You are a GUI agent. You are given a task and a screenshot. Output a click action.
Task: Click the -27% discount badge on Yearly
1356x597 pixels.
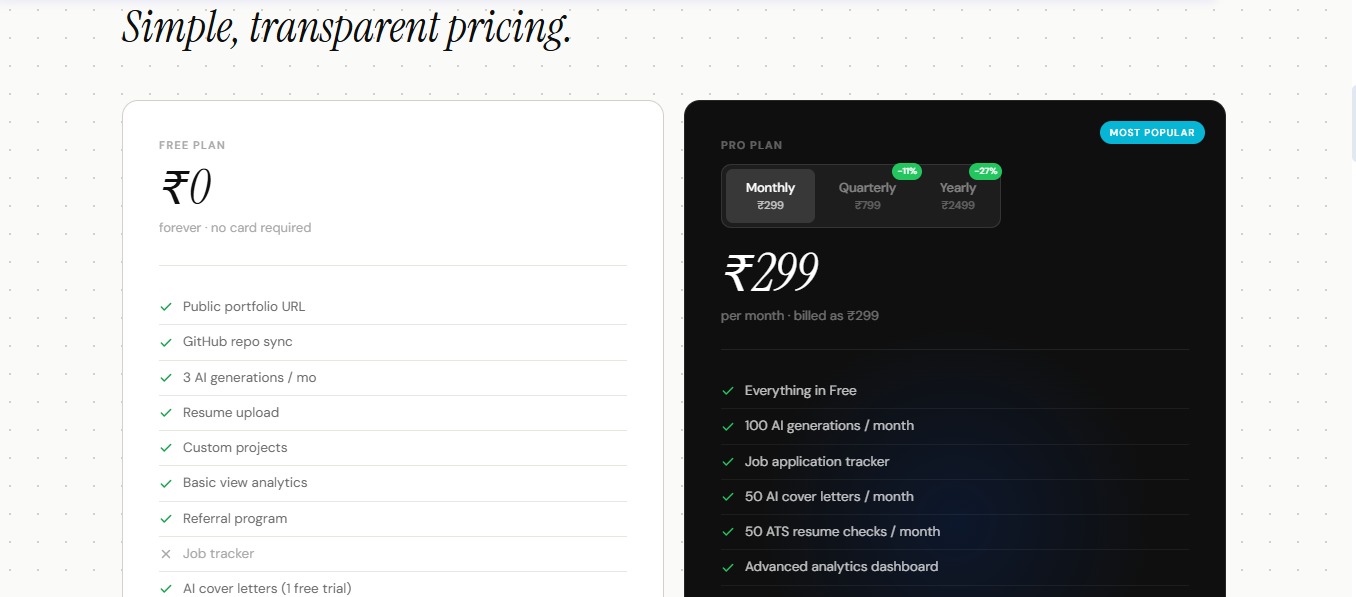tap(986, 171)
